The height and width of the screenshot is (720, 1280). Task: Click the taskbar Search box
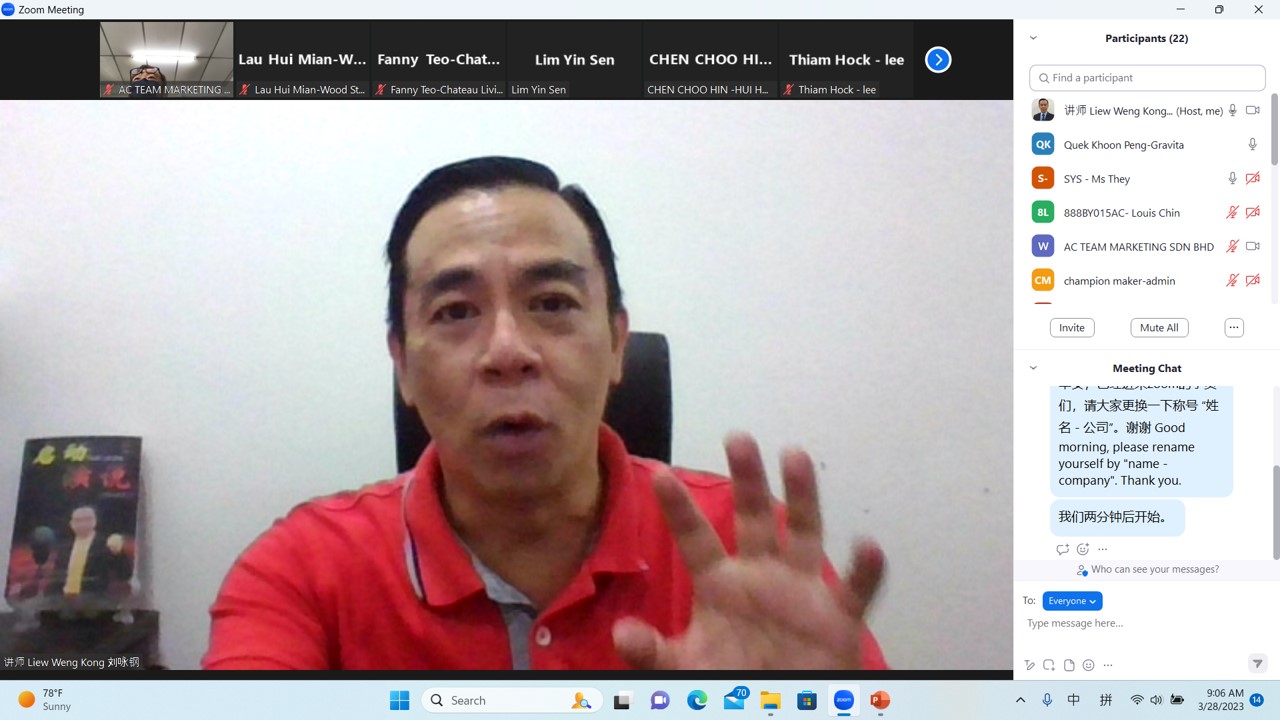(x=511, y=700)
